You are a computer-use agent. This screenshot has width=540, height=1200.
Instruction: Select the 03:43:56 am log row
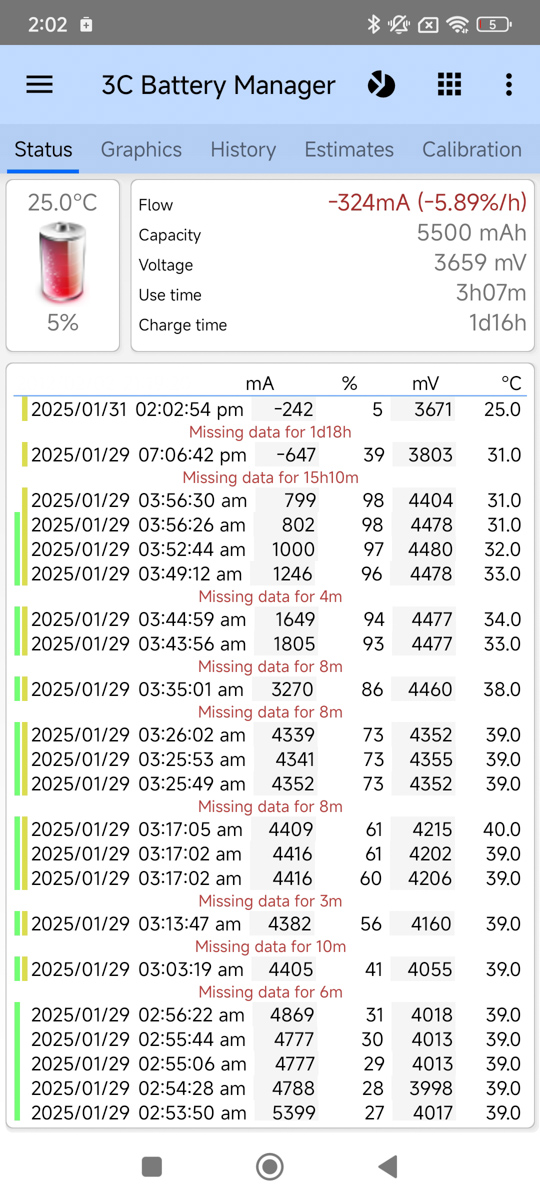coord(270,644)
